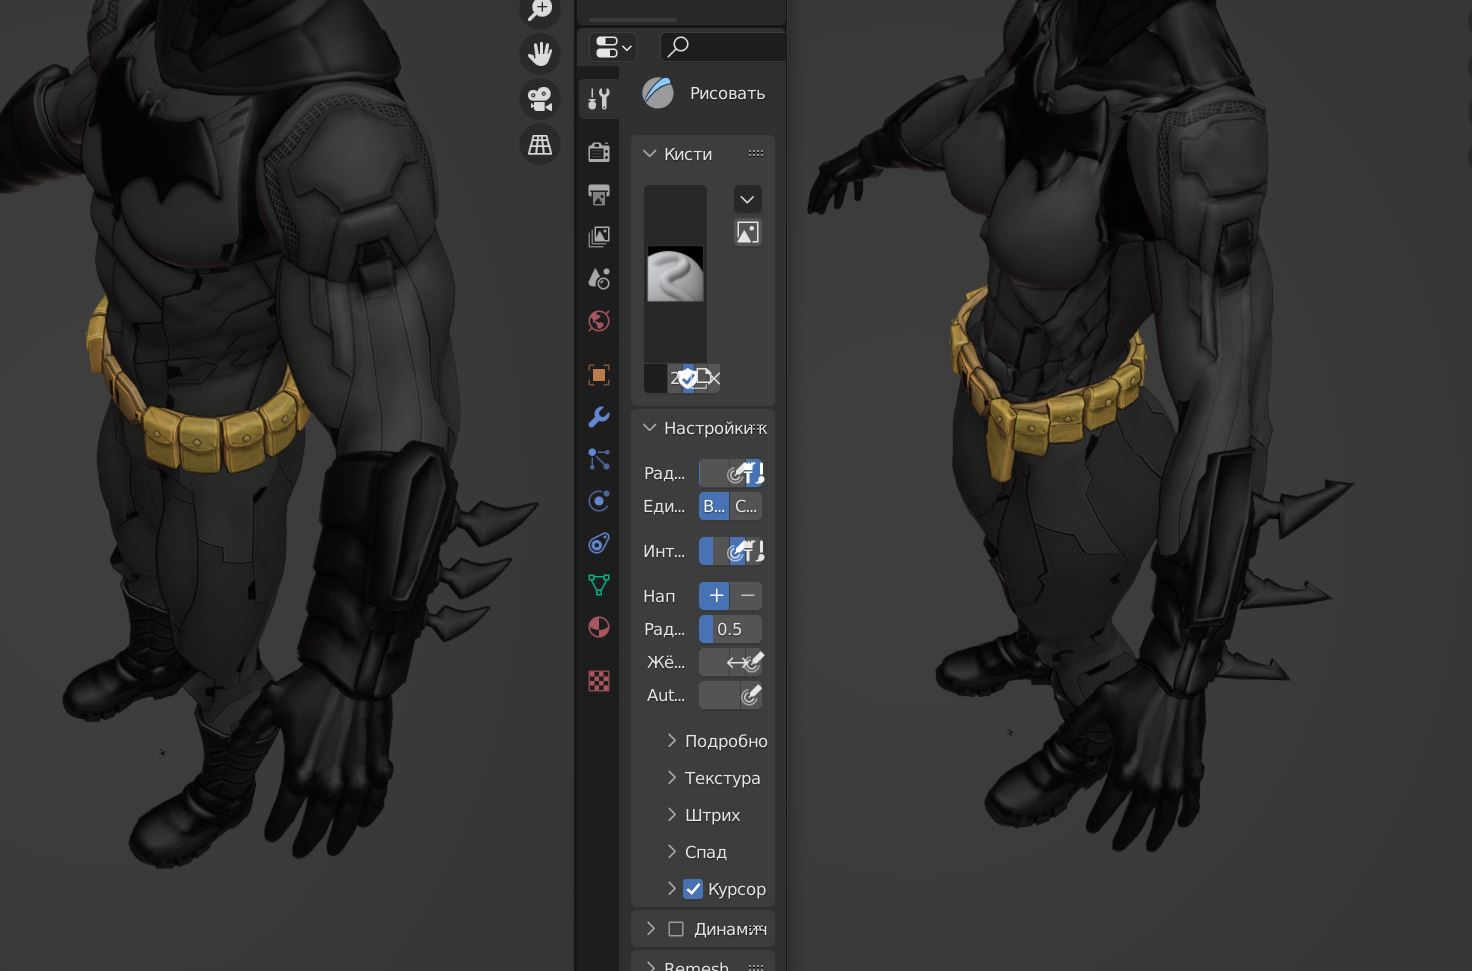Image resolution: width=1472 pixels, height=971 pixels.
Task: Set brush direction to subtract (minus)
Action: (747, 596)
